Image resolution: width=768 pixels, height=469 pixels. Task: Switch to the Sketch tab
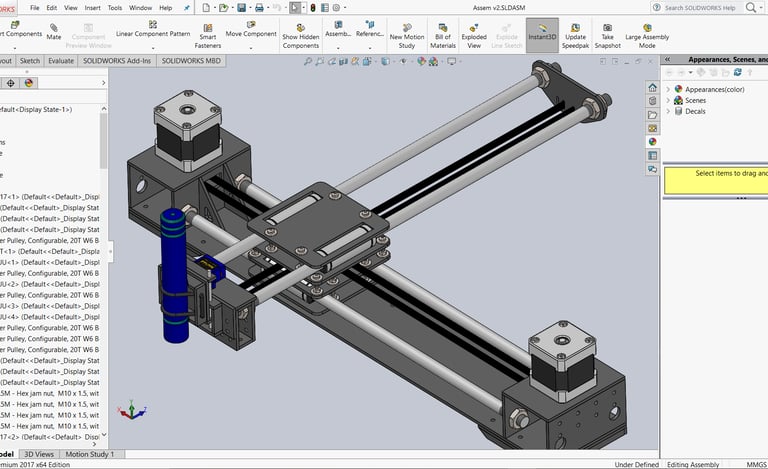(x=29, y=61)
